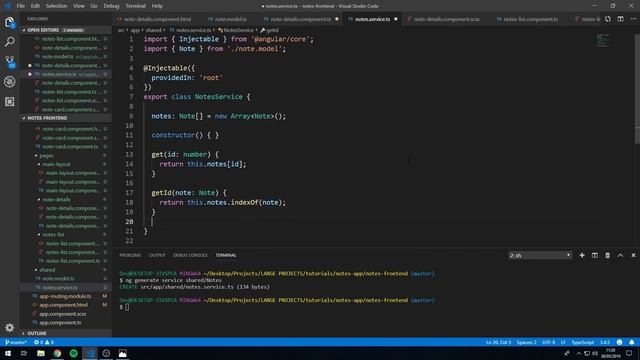Open Task View on the taskbar
640x360 pixels.
pyautogui.click(x=24, y=353)
